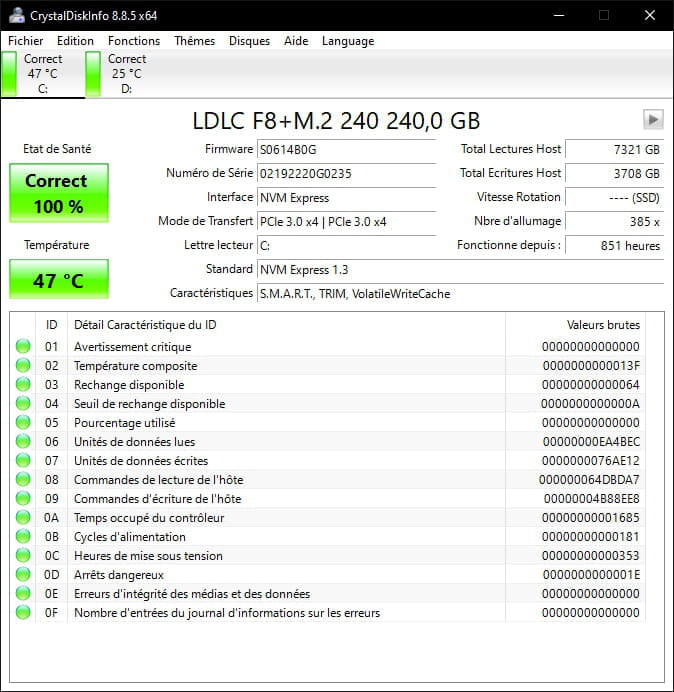Minimize the CrystalDiskInfo window
This screenshot has width=674, height=692.
(x=559, y=15)
